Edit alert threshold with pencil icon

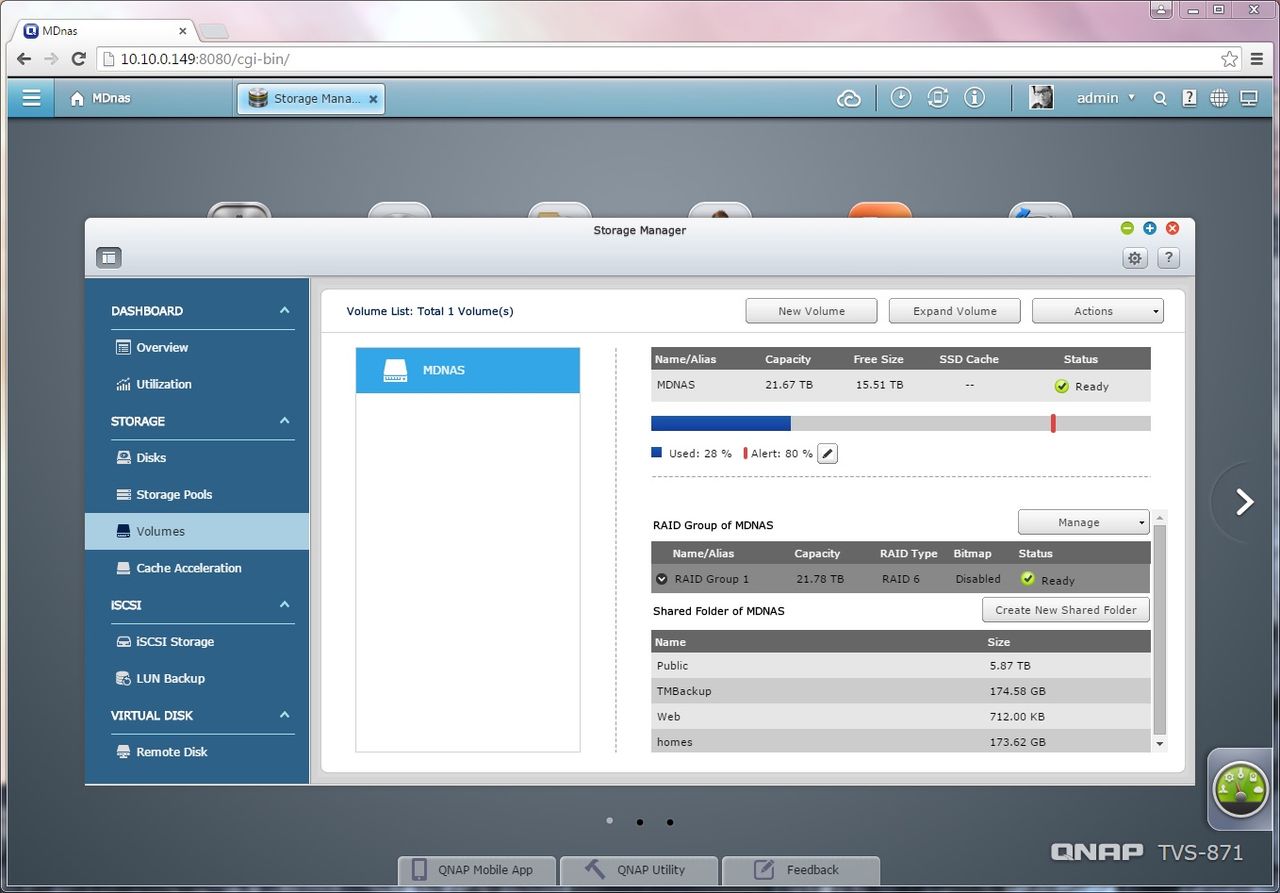tap(827, 454)
